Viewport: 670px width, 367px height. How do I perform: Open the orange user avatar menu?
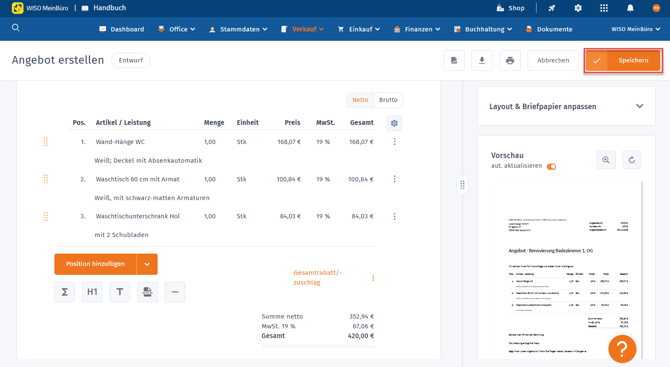coord(656,8)
